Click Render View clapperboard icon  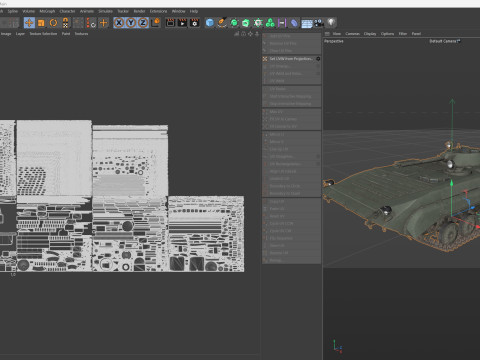click(x=170, y=23)
